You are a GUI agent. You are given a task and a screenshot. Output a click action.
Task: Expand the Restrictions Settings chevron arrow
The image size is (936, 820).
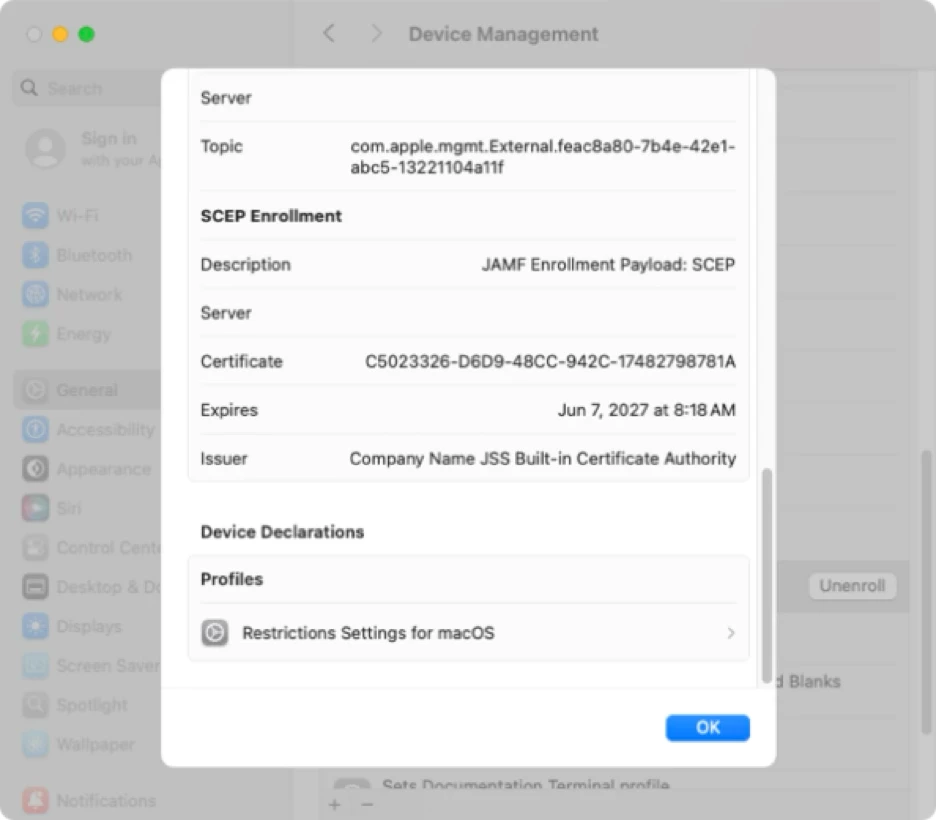731,633
